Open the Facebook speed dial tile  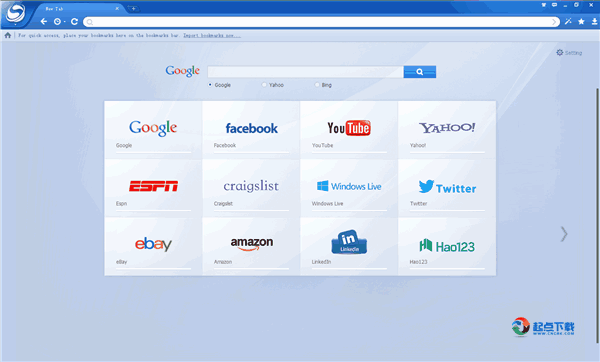251,130
